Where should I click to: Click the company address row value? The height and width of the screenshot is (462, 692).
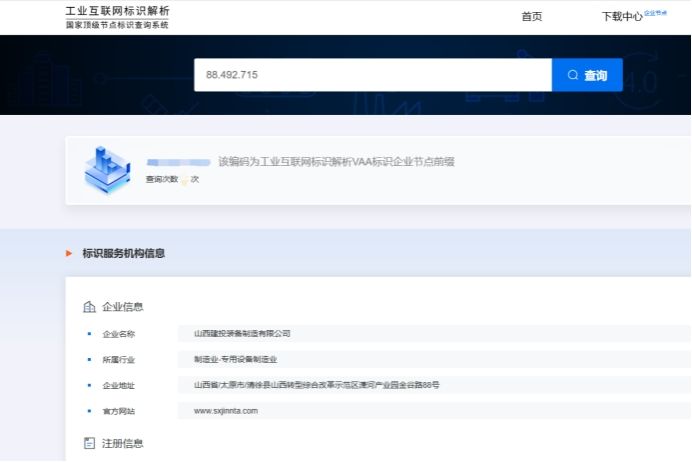(316, 385)
